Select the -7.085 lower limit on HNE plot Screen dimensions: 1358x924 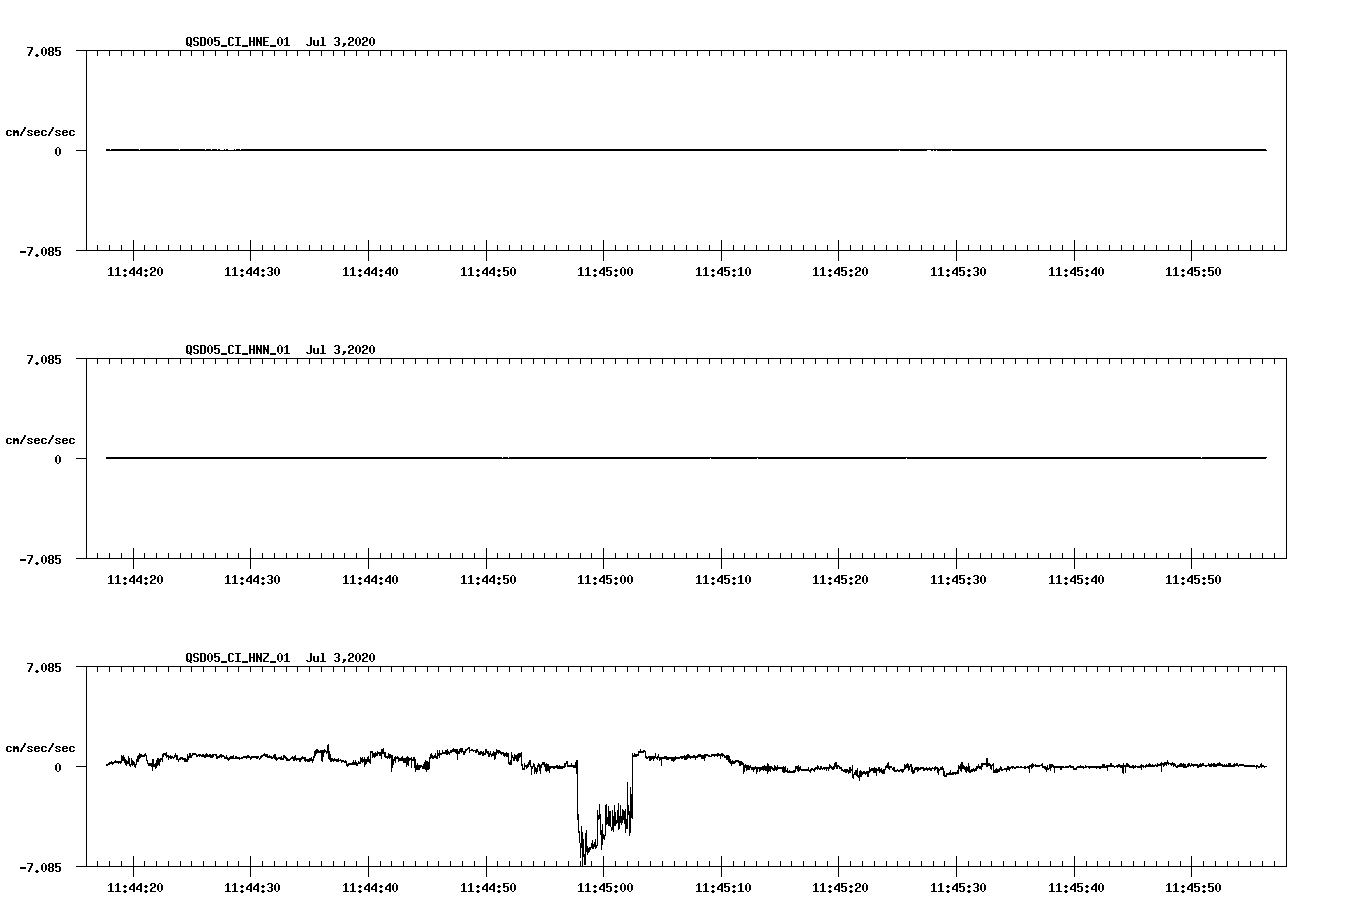(40, 252)
